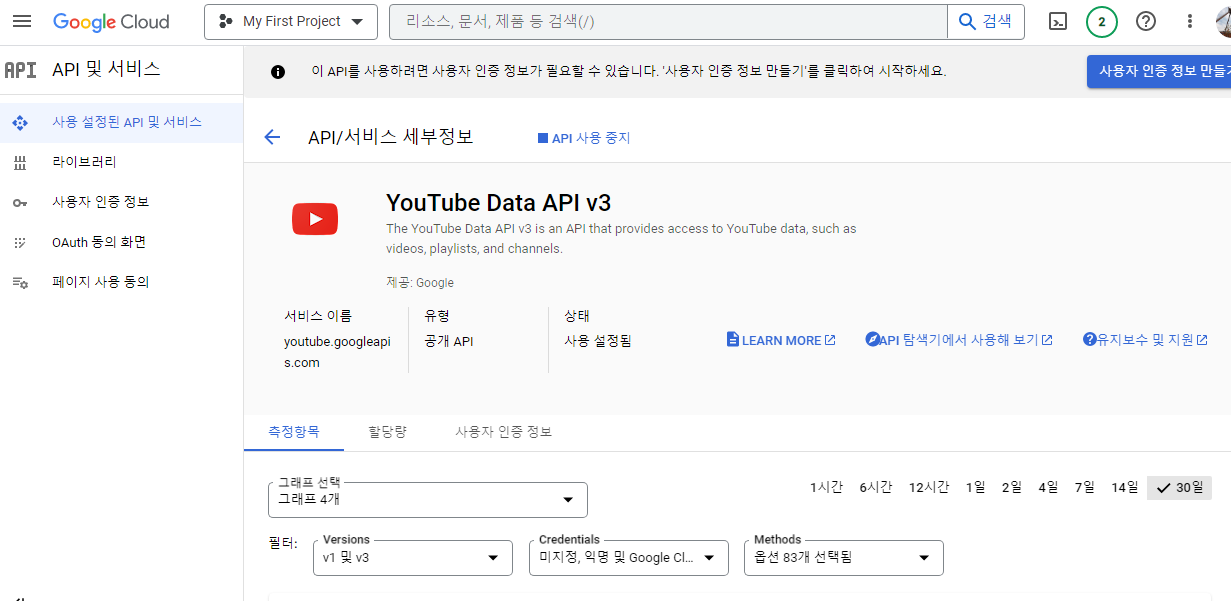Select the 12시간 time range

point(928,488)
